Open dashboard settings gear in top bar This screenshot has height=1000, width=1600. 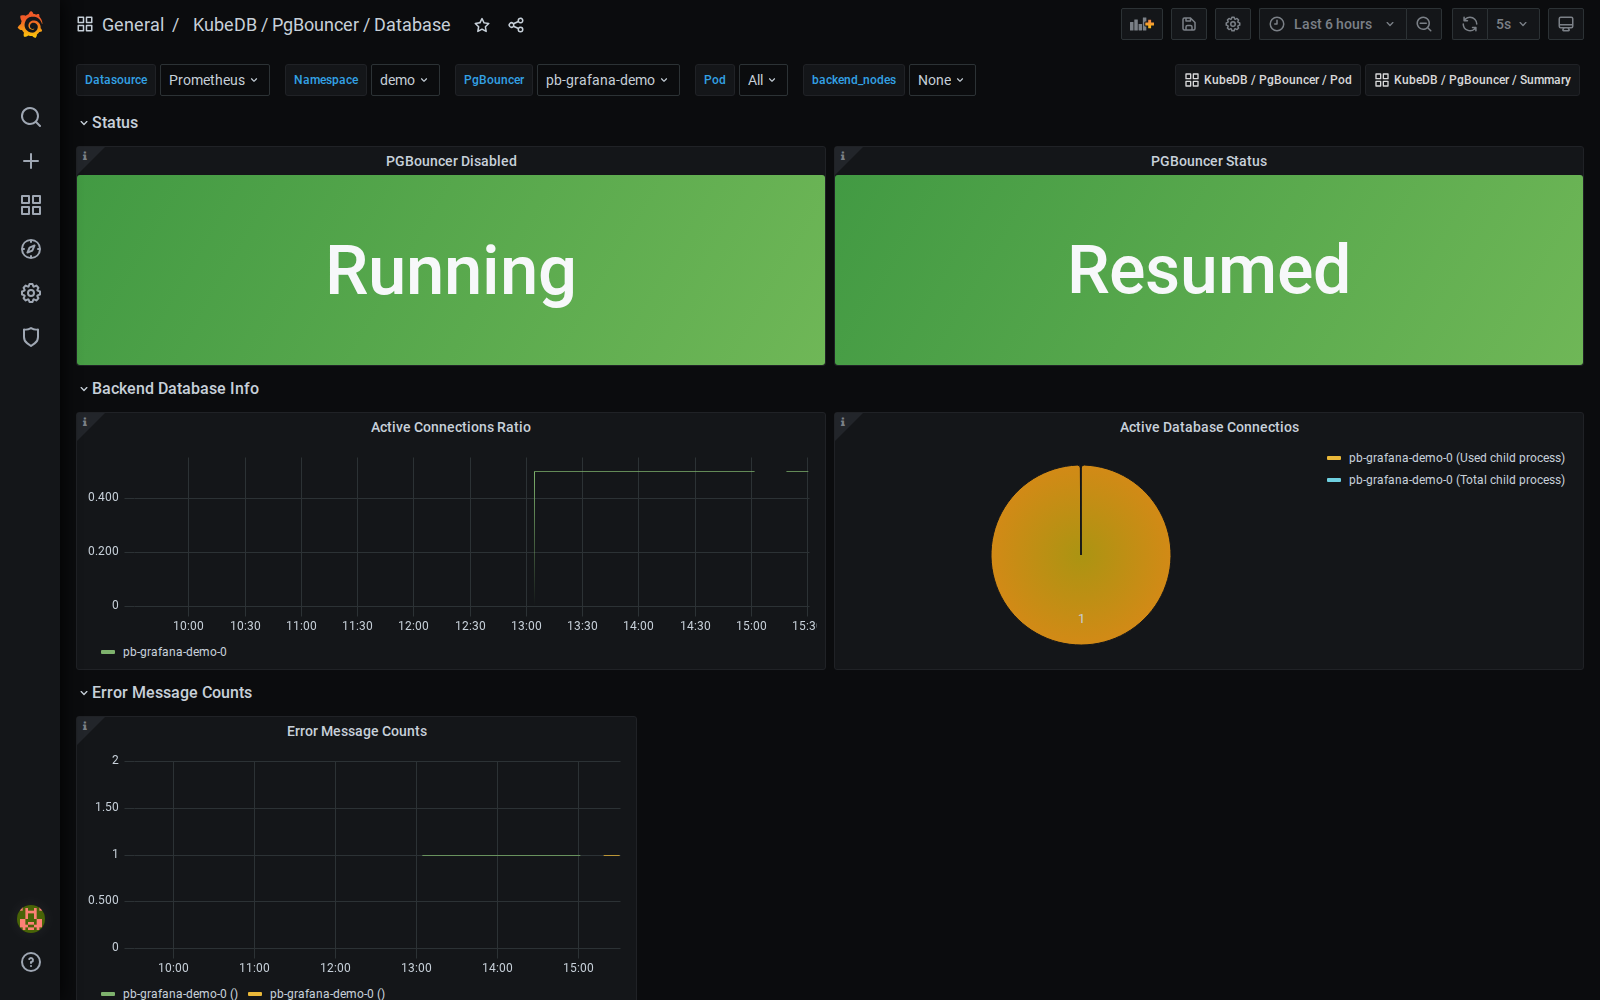click(x=1233, y=24)
